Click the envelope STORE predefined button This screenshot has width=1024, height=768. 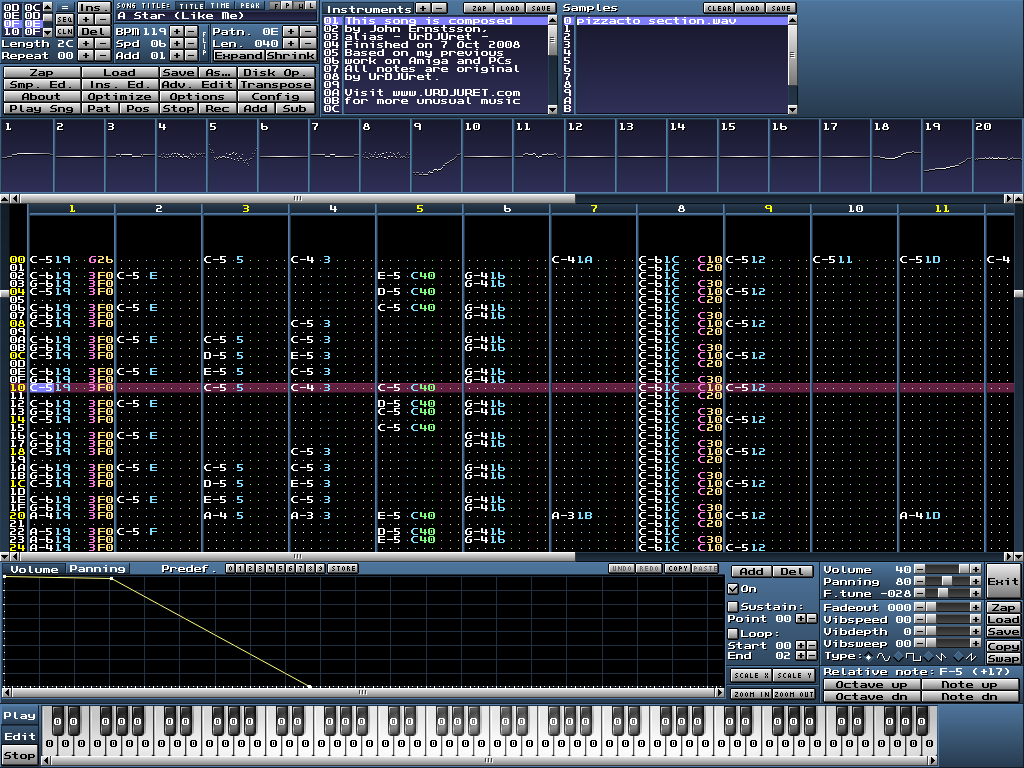tap(342, 569)
